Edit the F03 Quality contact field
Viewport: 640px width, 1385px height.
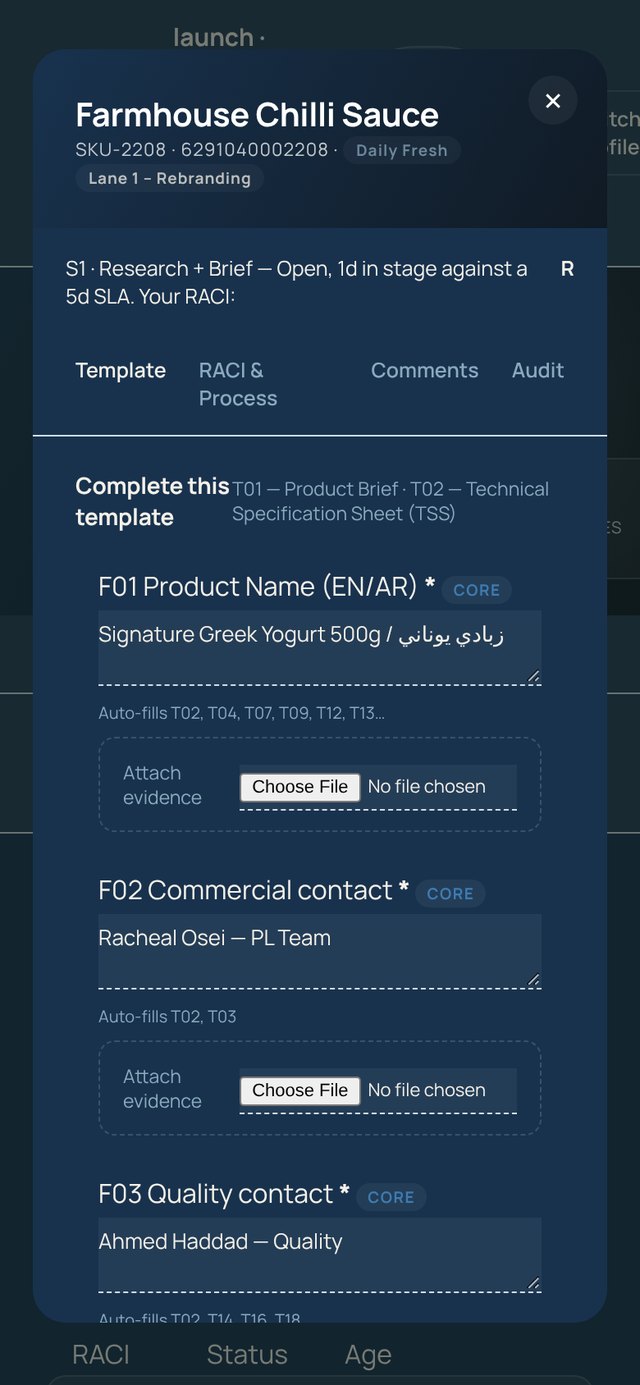point(320,1255)
